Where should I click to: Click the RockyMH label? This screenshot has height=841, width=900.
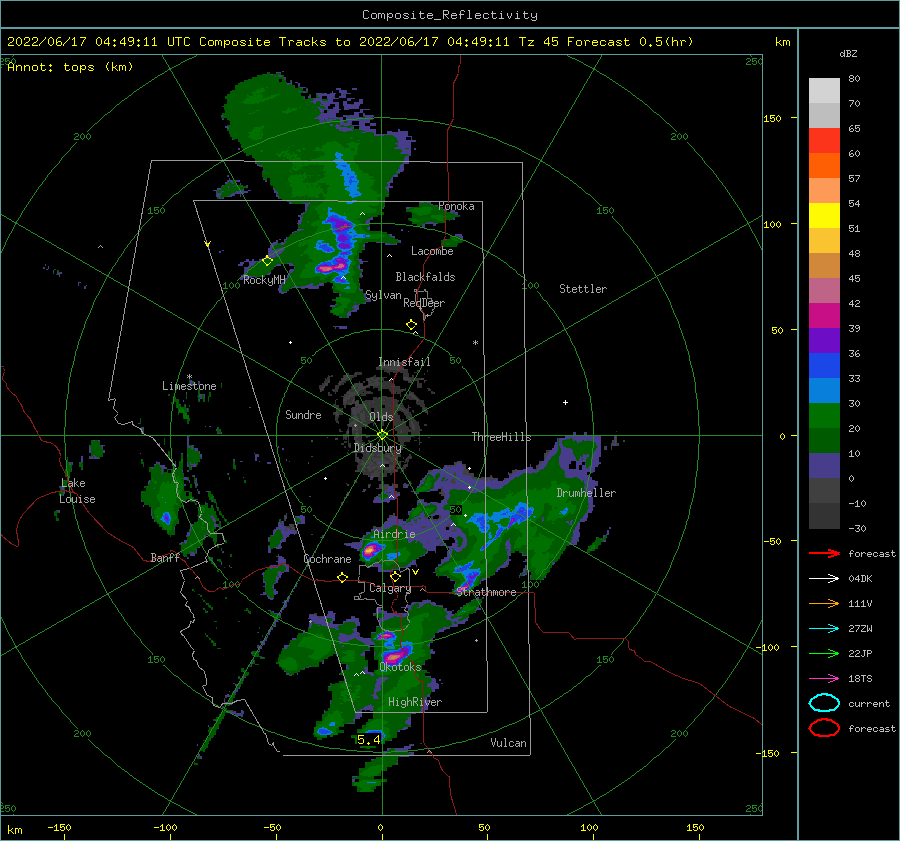264,280
